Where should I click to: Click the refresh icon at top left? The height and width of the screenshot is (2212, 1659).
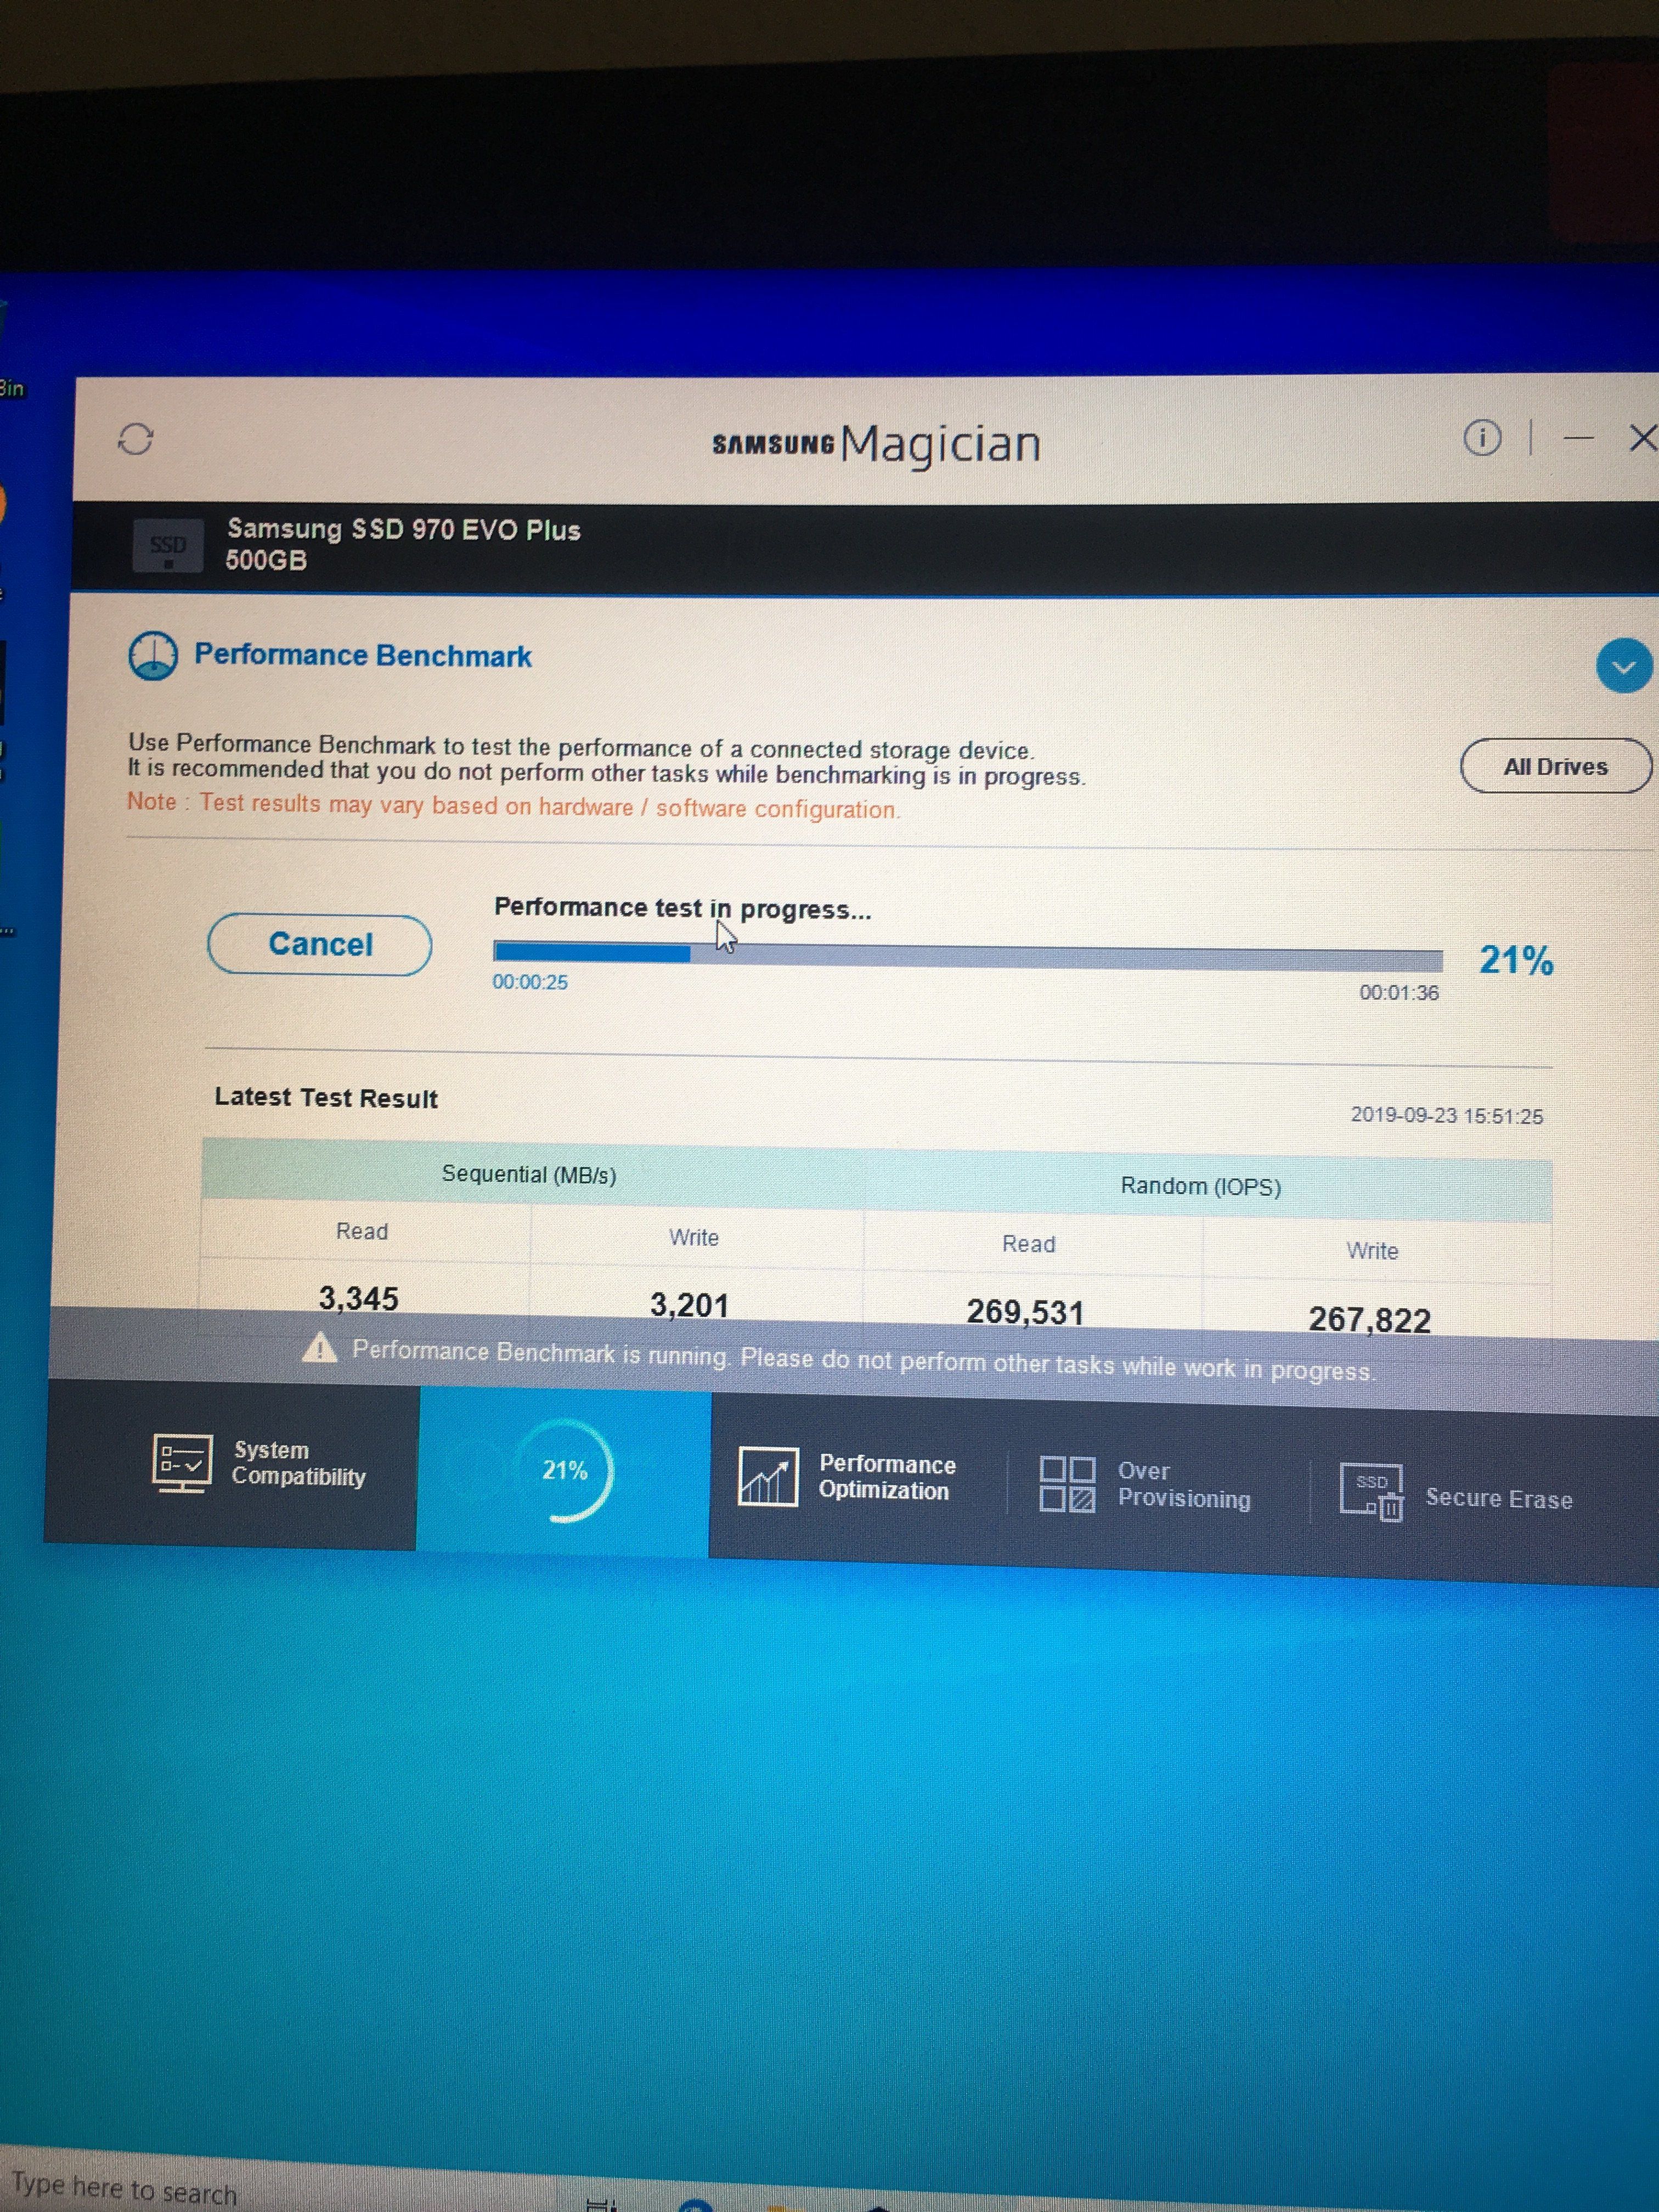136,439
